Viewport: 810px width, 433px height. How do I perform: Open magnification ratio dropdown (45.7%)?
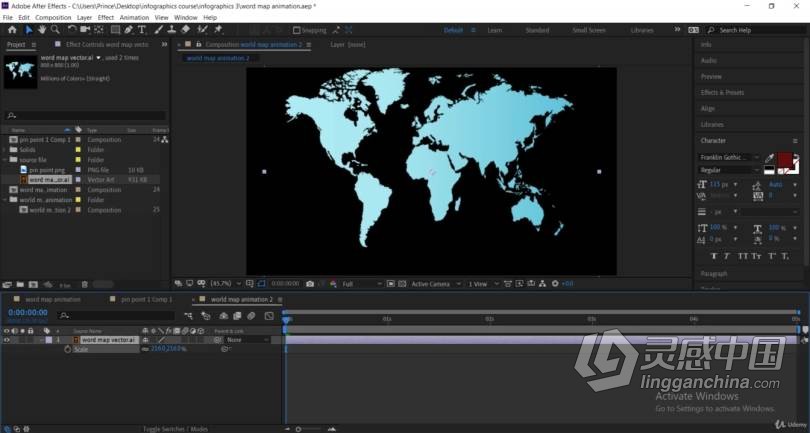click(x=225, y=284)
